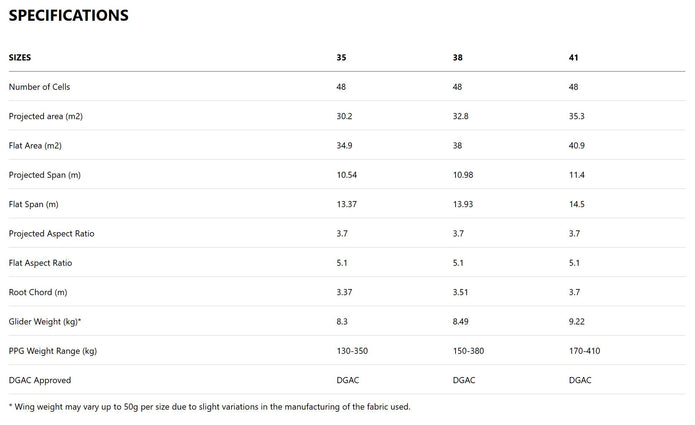Select the 10.98 projected span value
Viewport: 695px width, 425px height.
tap(464, 175)
